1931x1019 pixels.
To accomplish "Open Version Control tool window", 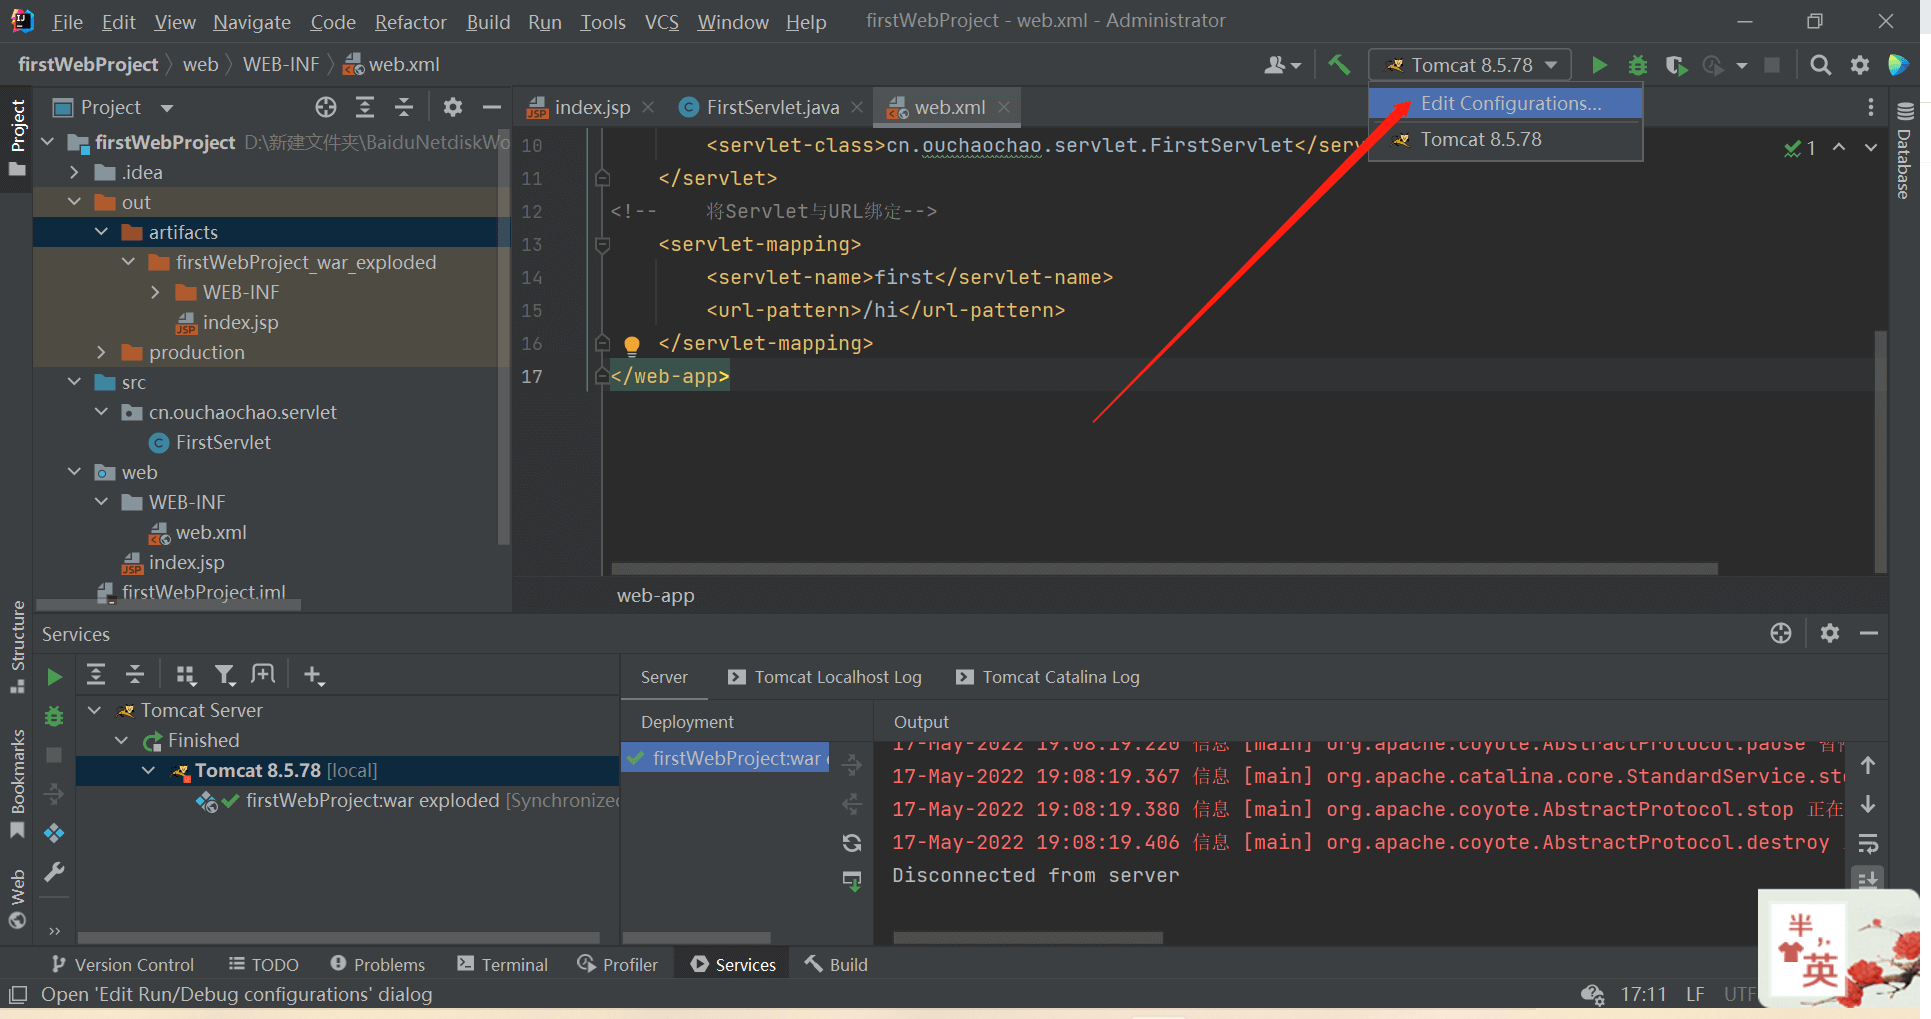I will [122, 964].
